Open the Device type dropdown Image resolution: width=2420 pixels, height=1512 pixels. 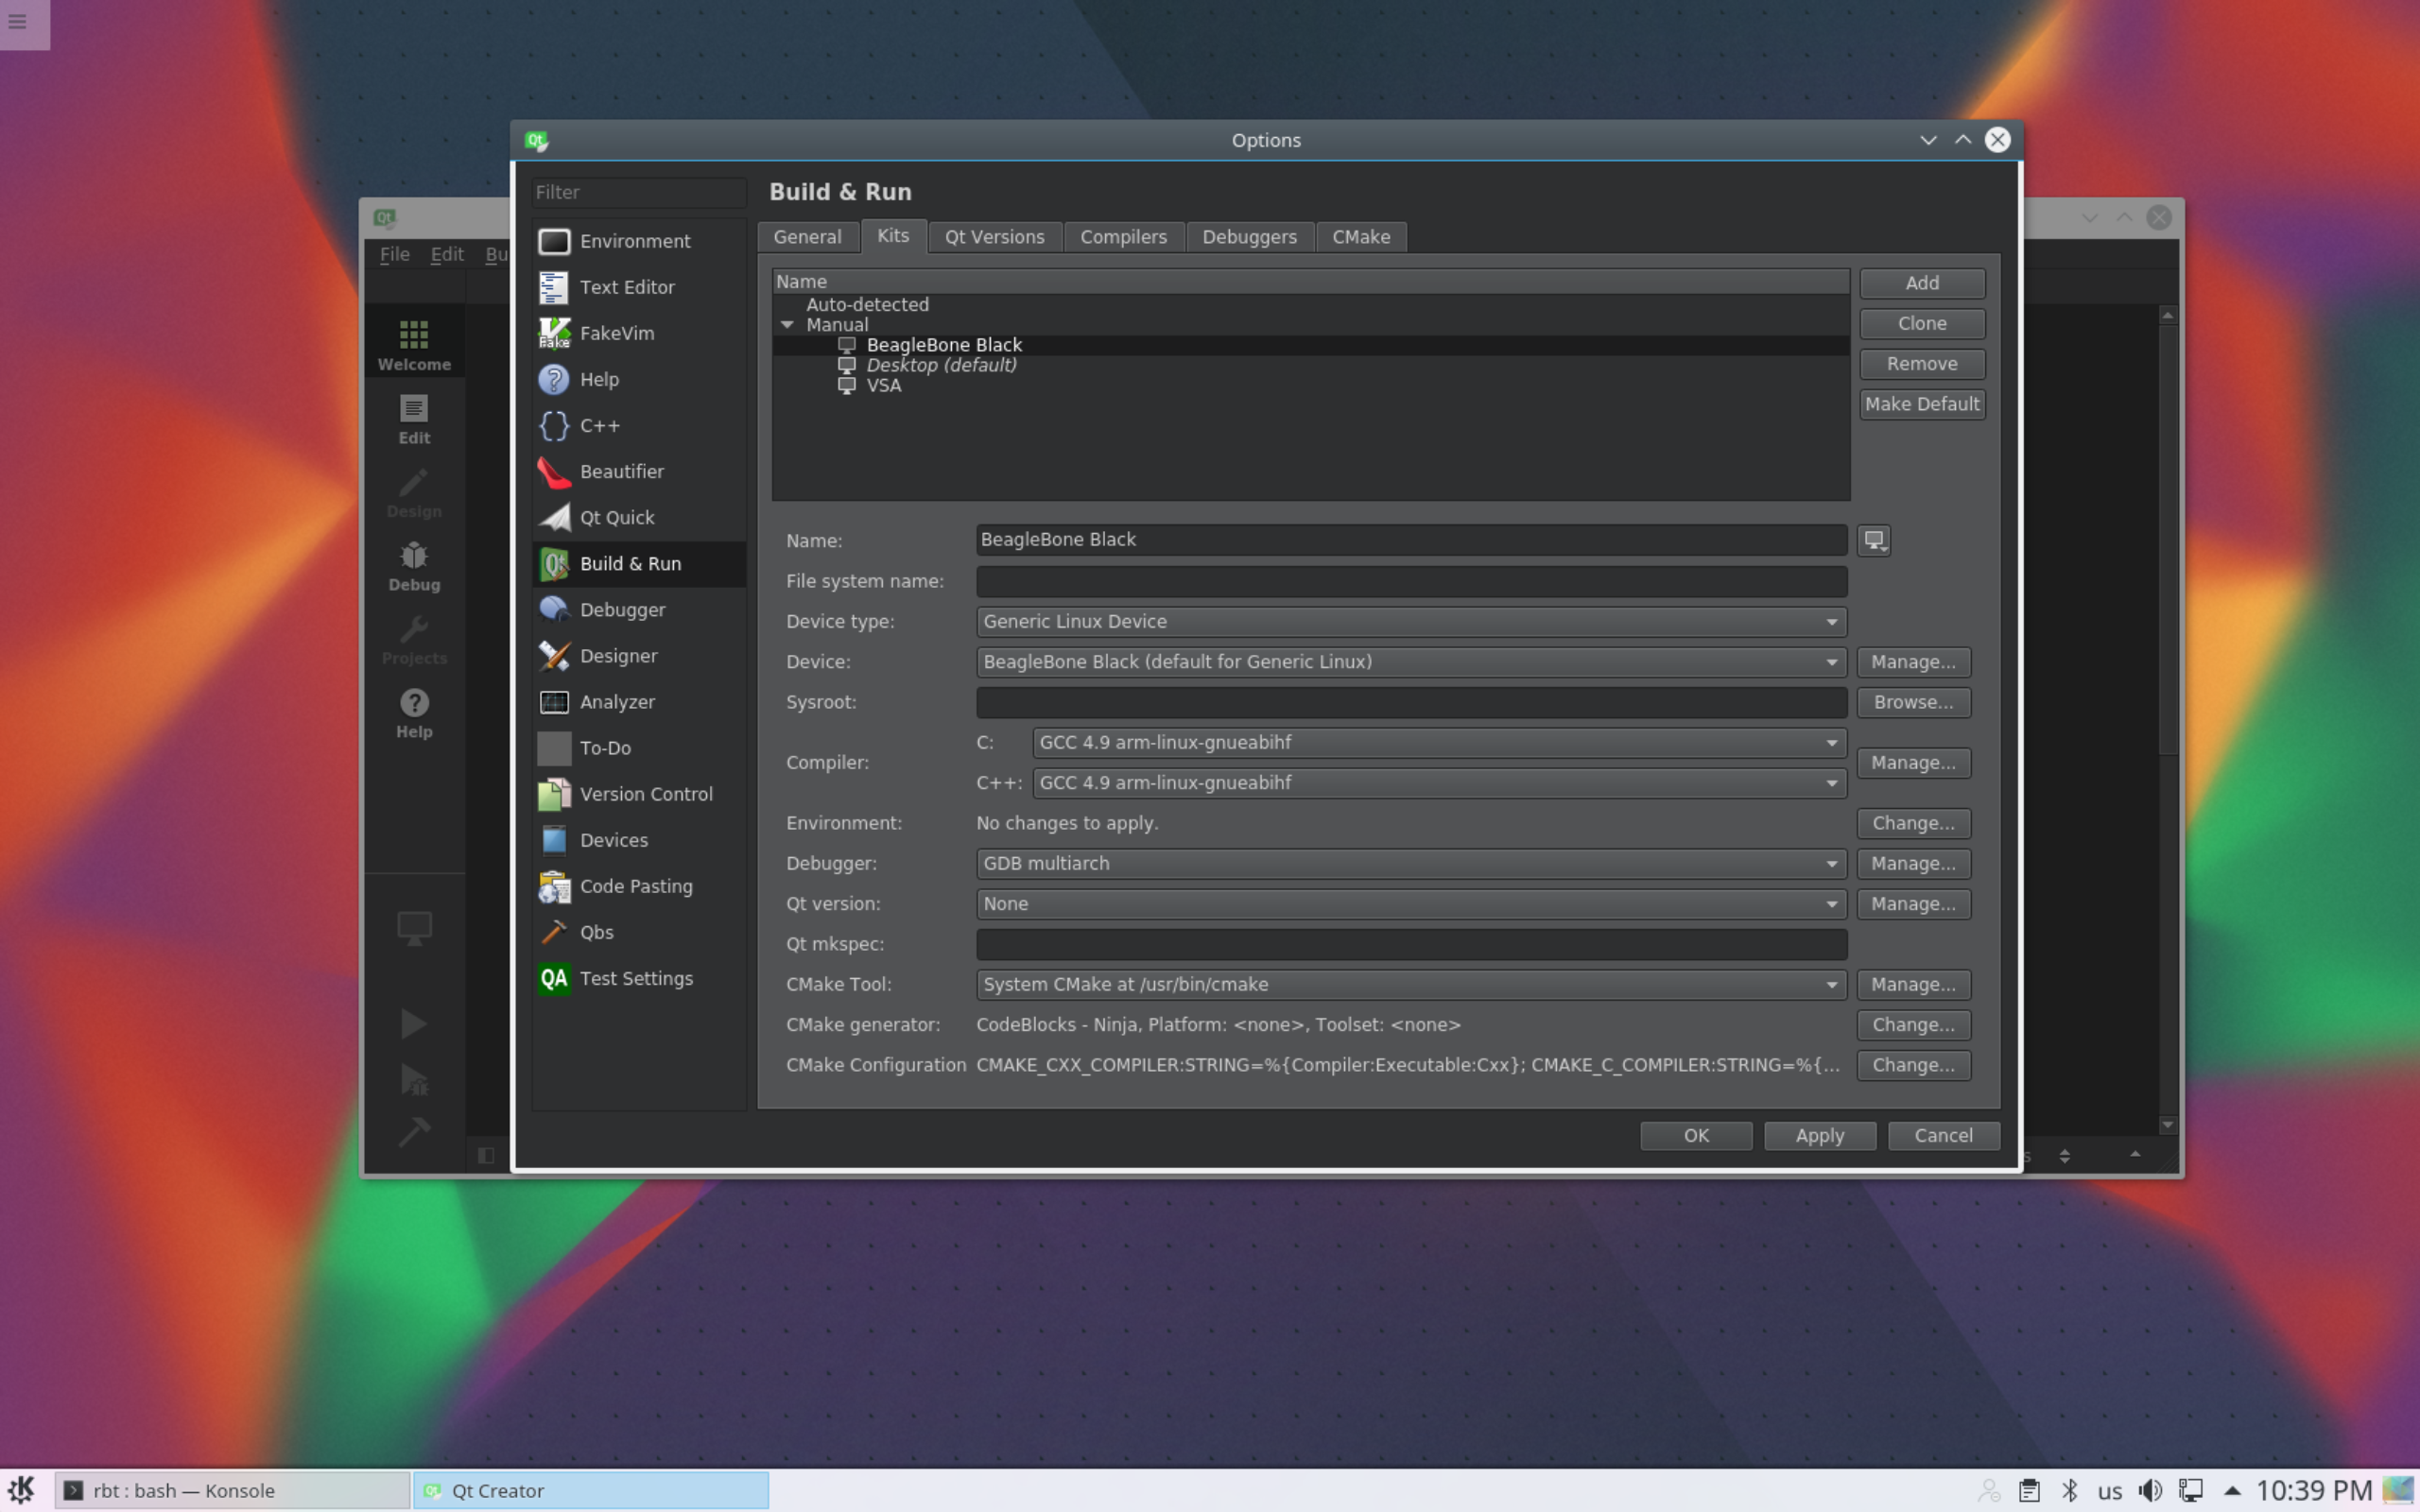[1411, 621]
